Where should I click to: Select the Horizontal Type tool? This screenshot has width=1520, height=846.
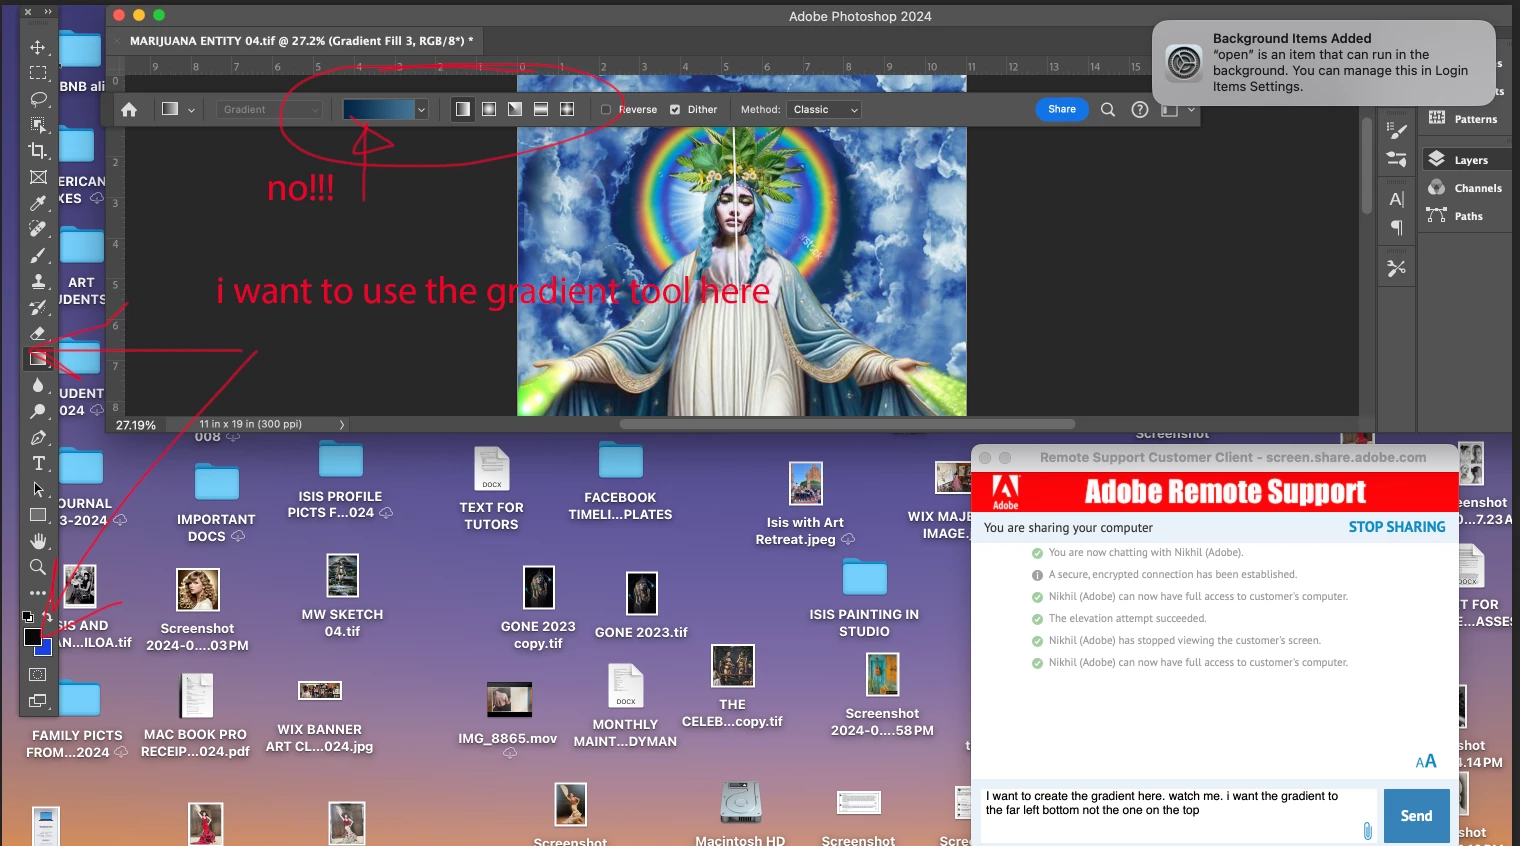38,463
